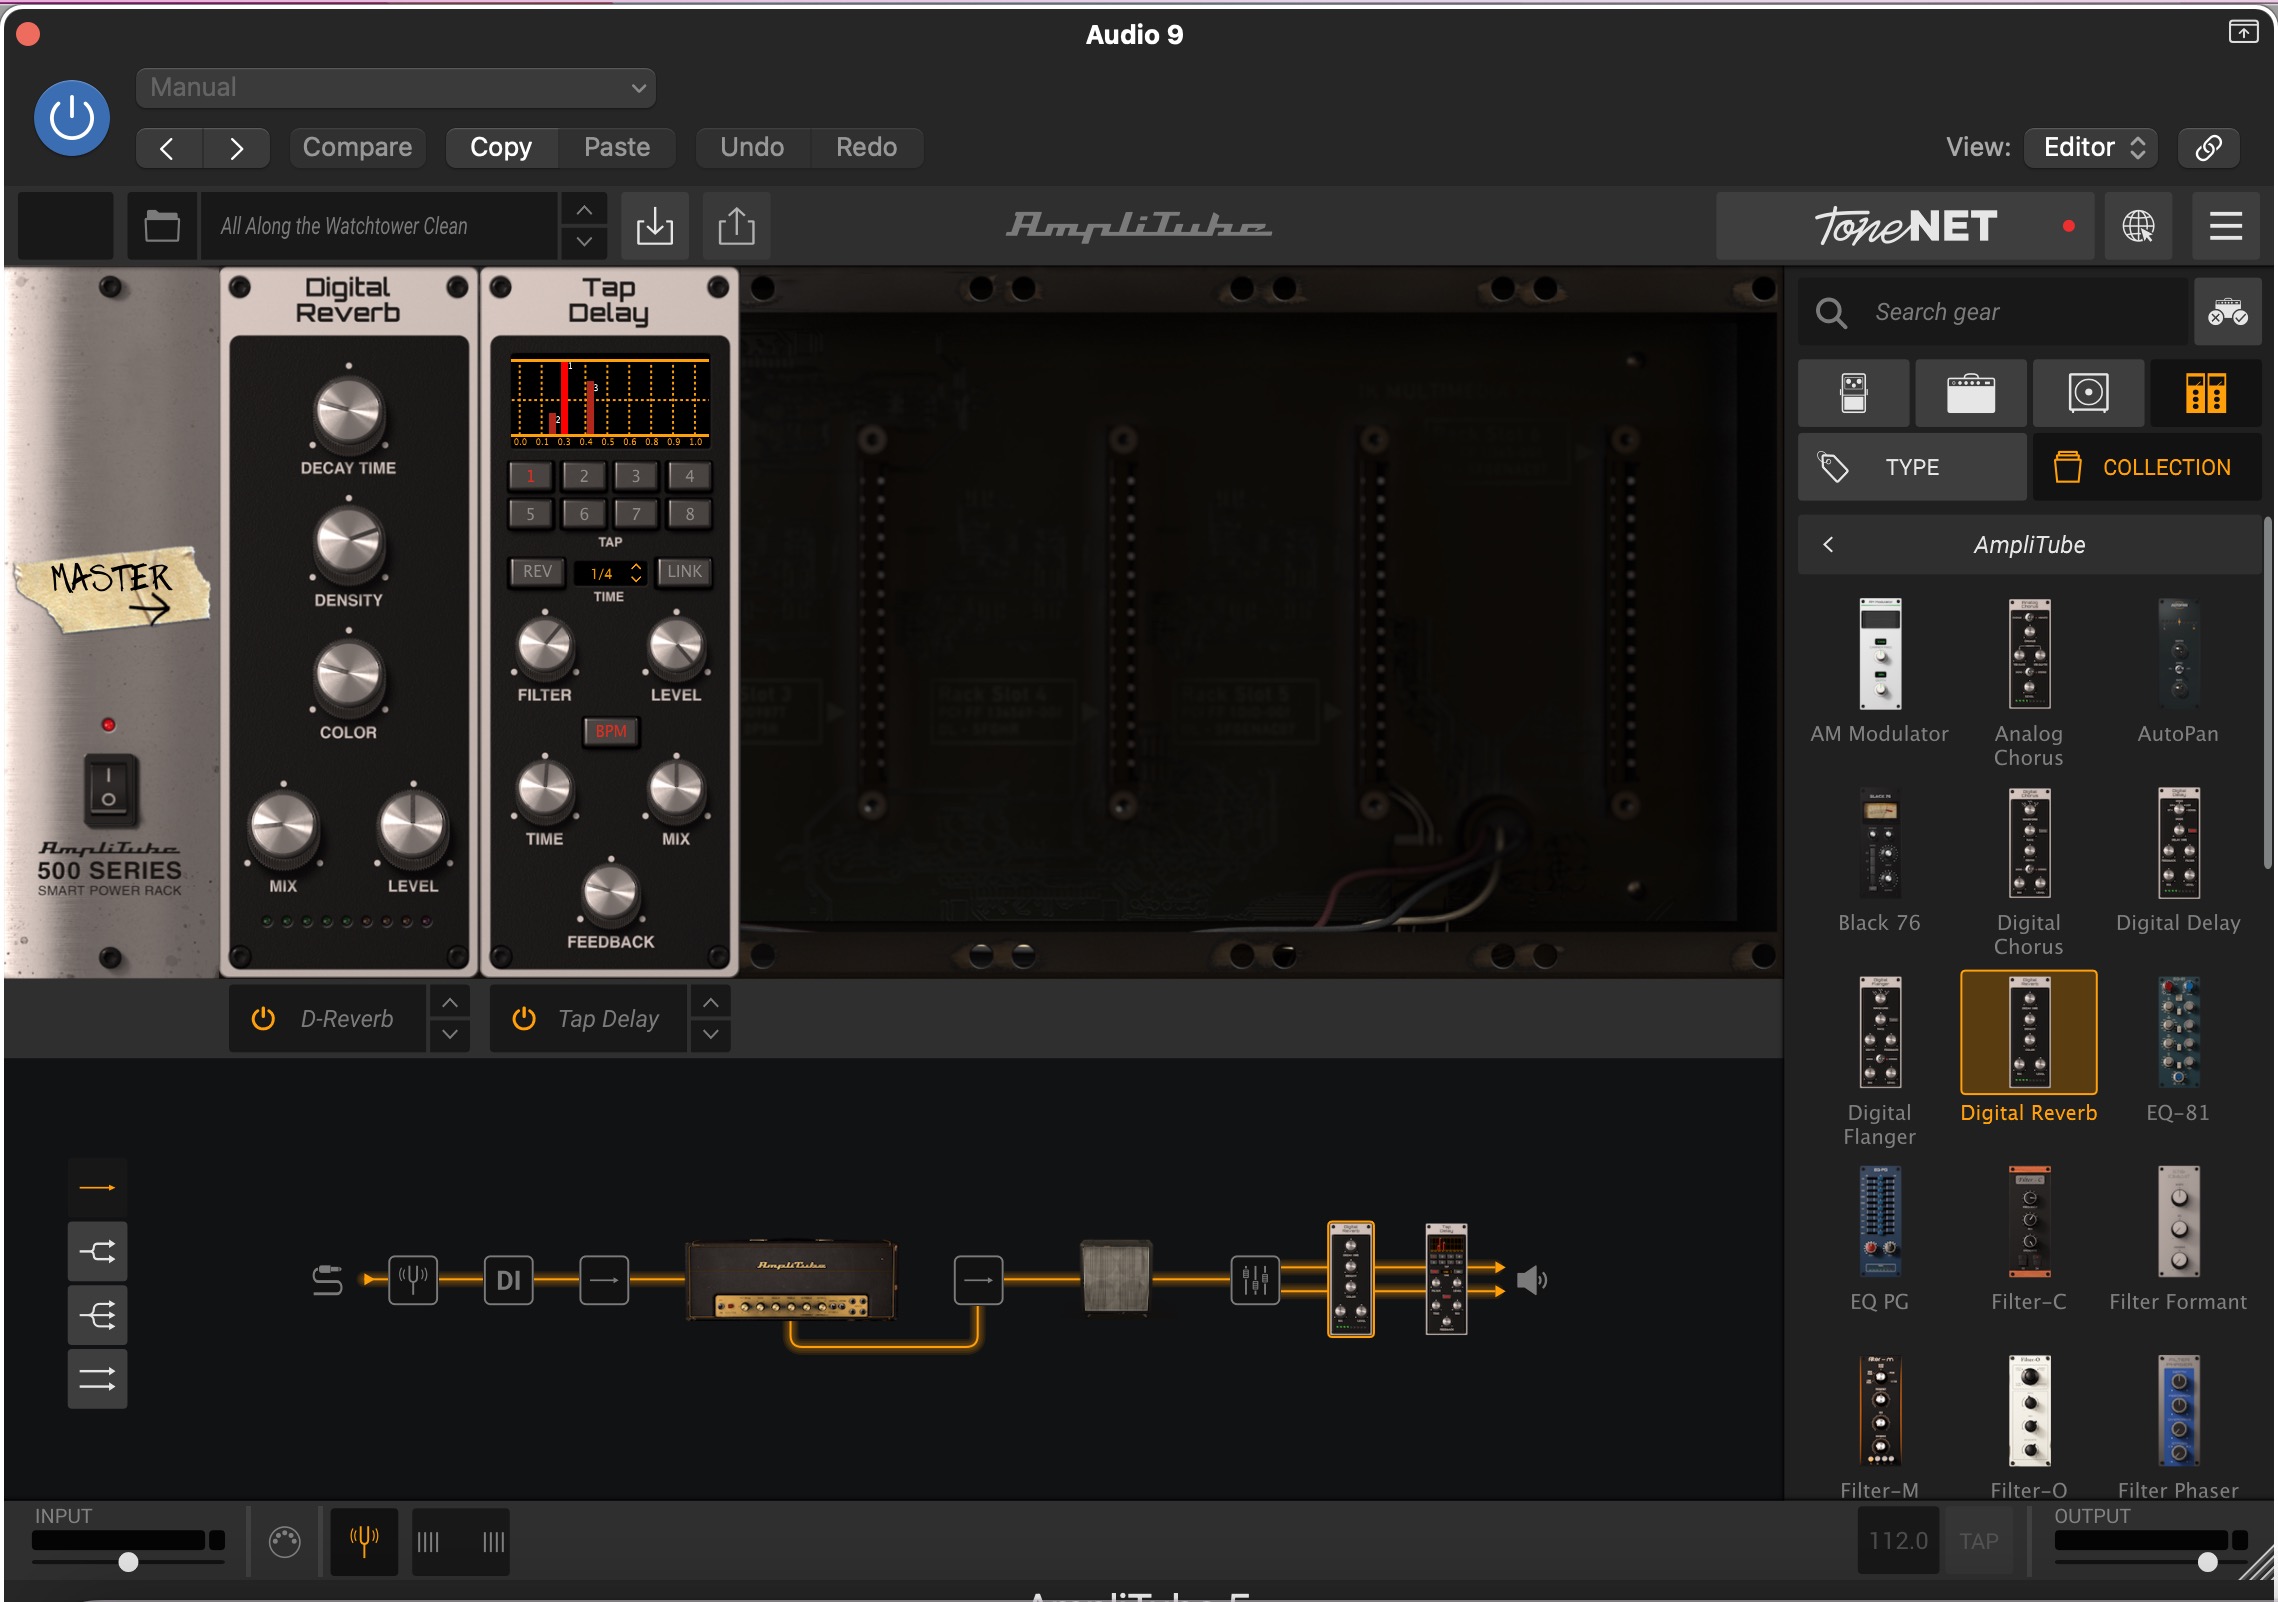This screenshot has width=2278, height=1602.
Task: Switch to the TYPE tab
Action: click(1912, 467)
